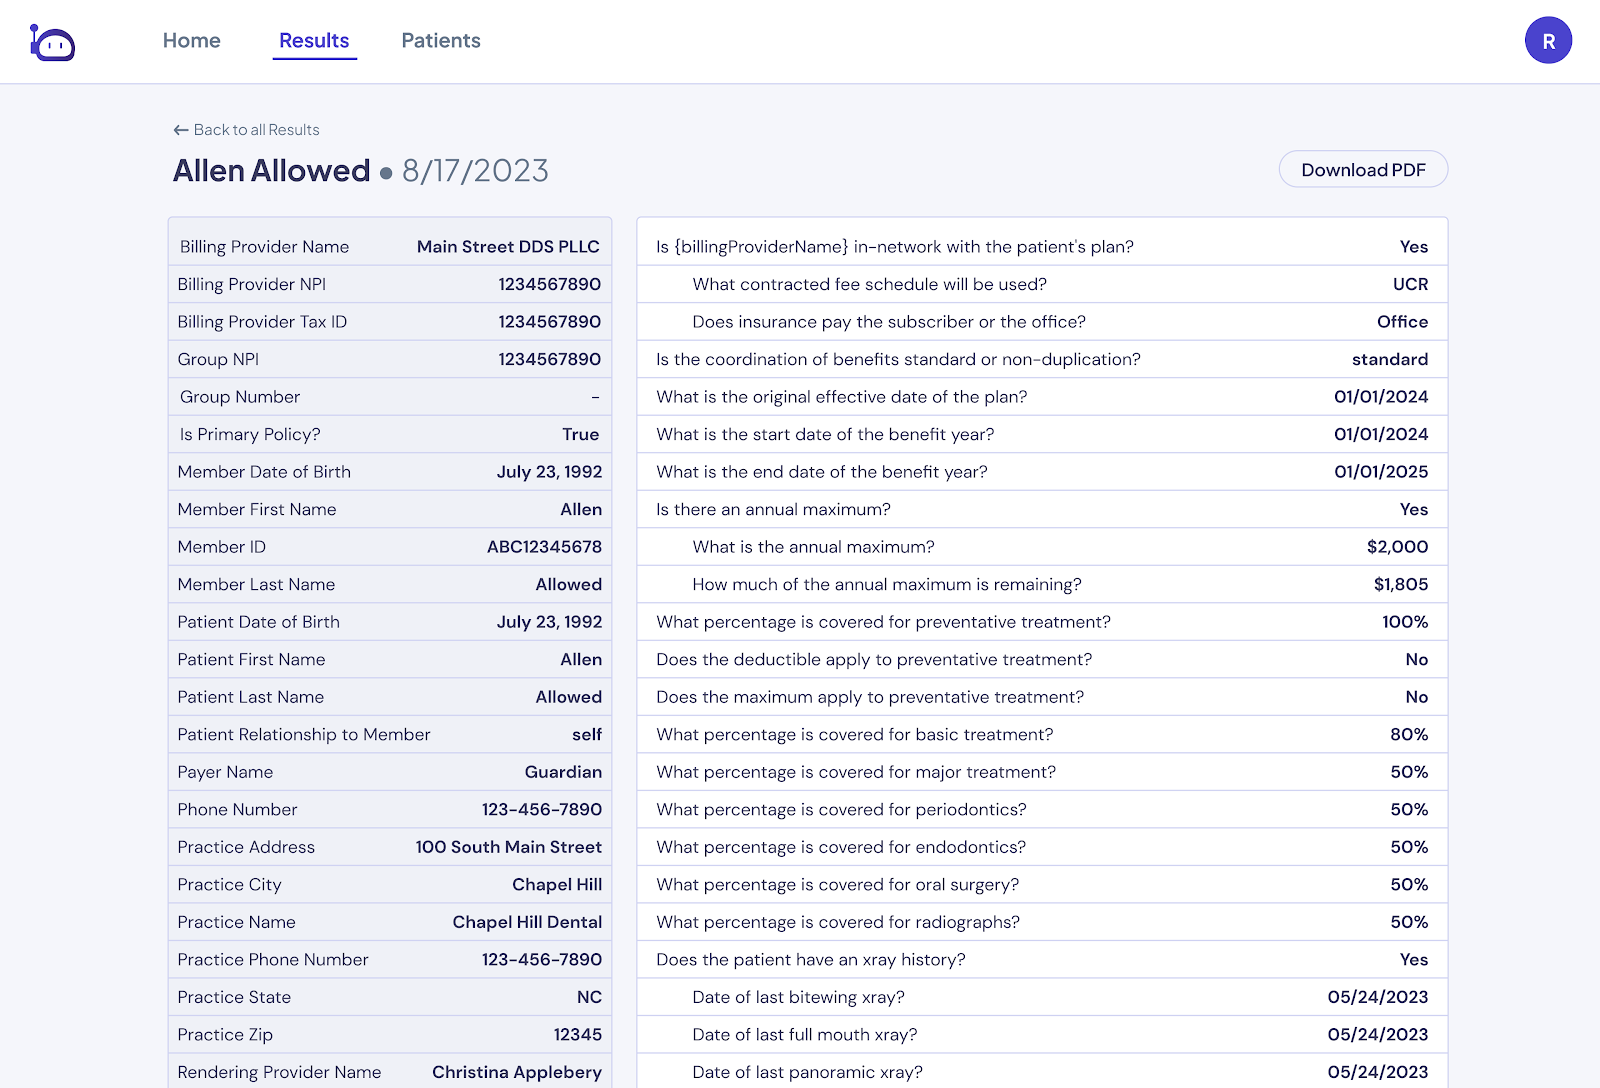This screenshot has height=1088, width=1600.
Task: Click the Allen Allowed heading
Action: (272, 171)
